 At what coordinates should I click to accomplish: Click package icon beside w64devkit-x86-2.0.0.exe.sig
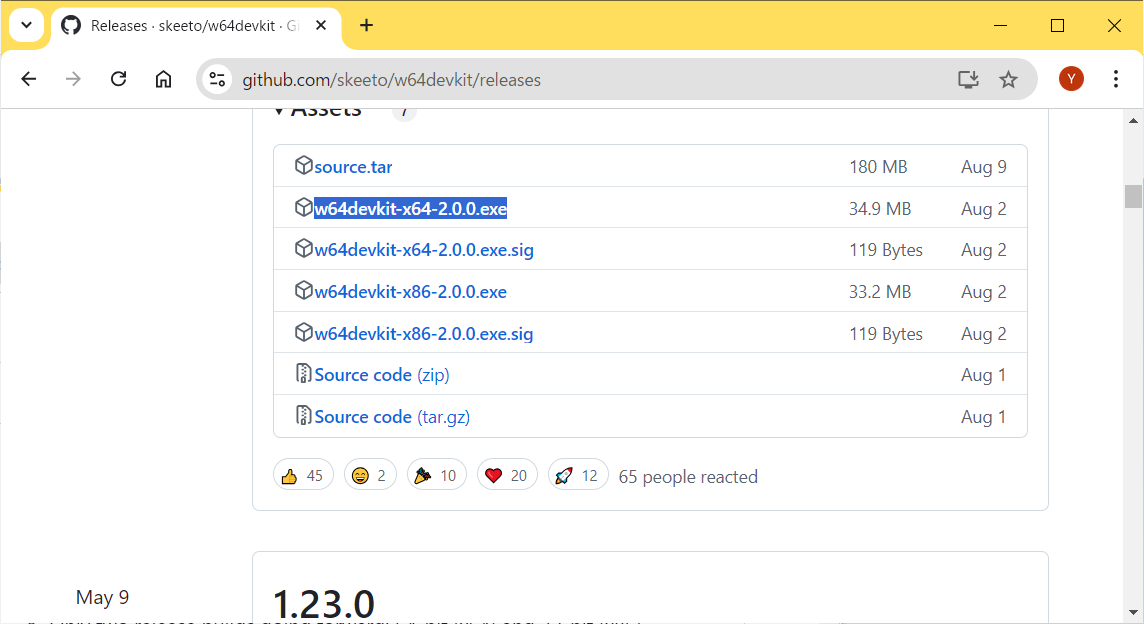(304, 332)
